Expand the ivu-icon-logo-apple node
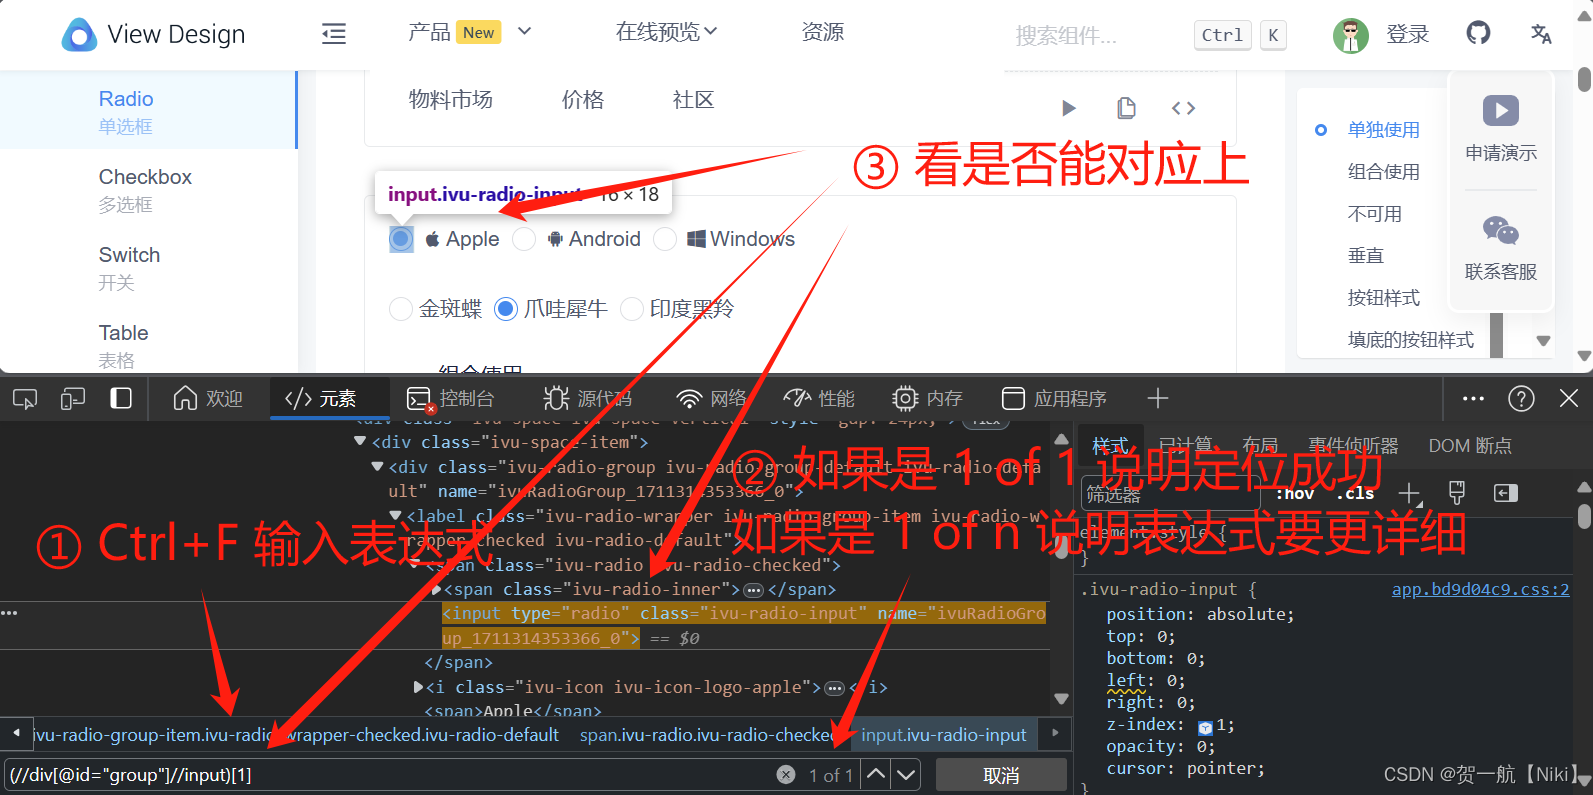 click(x=419, y=687)
